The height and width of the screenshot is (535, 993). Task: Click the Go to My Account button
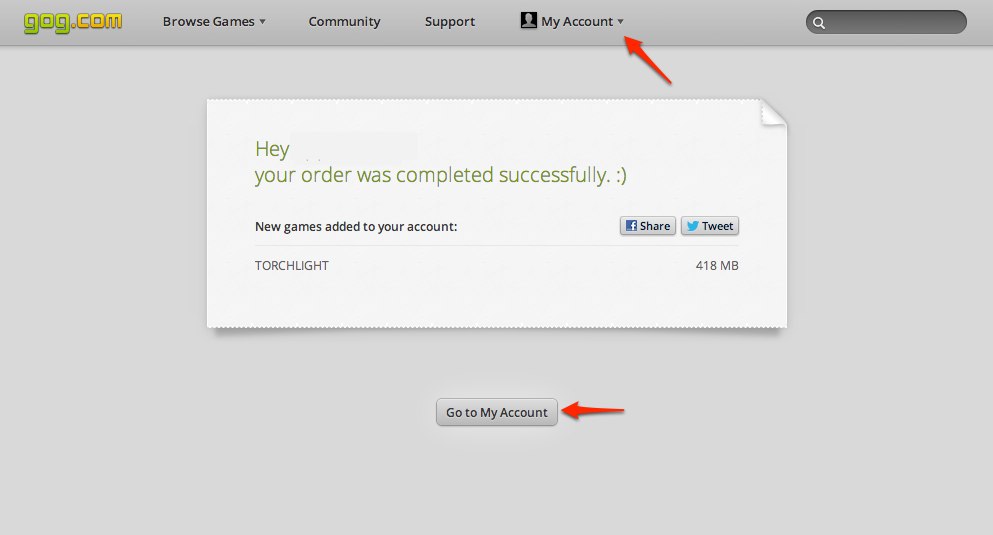click(496, 412)
